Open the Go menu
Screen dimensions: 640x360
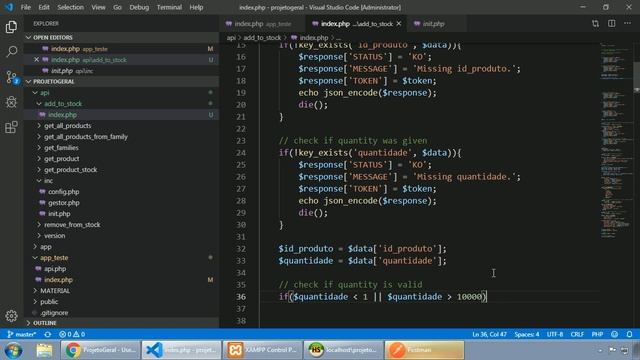pos(117,7)
